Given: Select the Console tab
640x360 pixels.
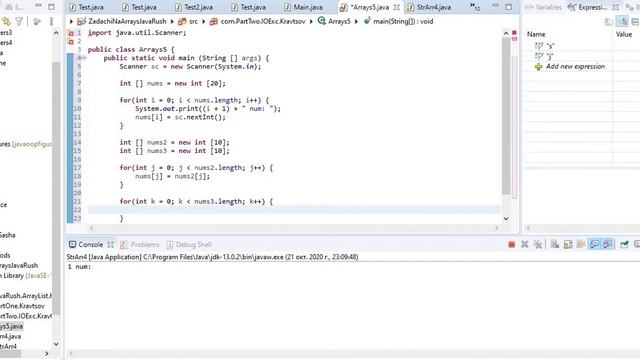Looking at the screenshot, I should pyautogui.click(x=86, y=244).
